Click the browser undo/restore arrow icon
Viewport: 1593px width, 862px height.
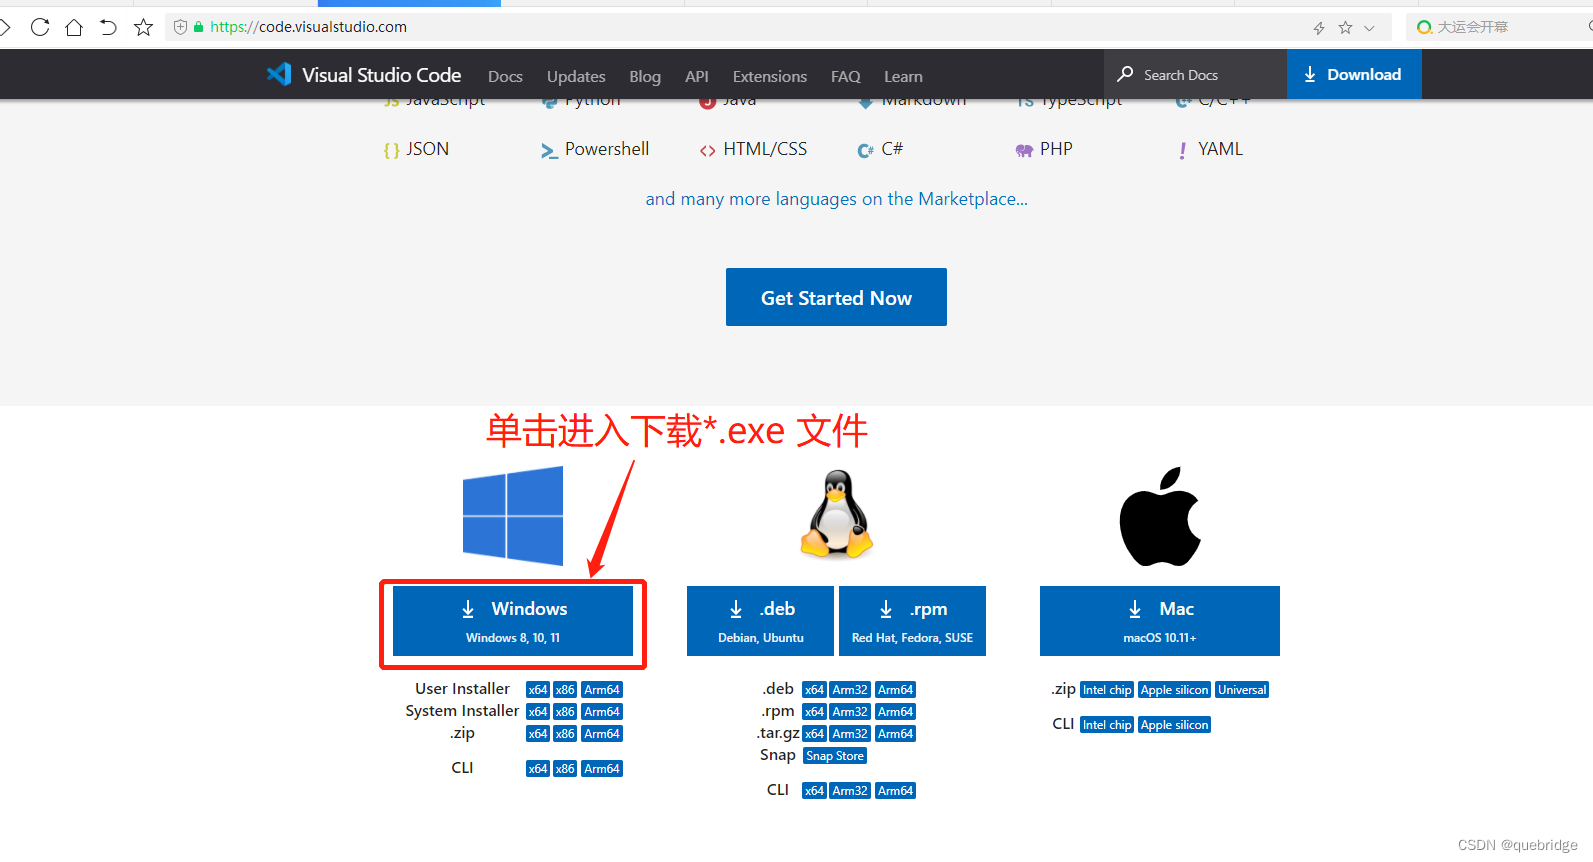[108, 27]
